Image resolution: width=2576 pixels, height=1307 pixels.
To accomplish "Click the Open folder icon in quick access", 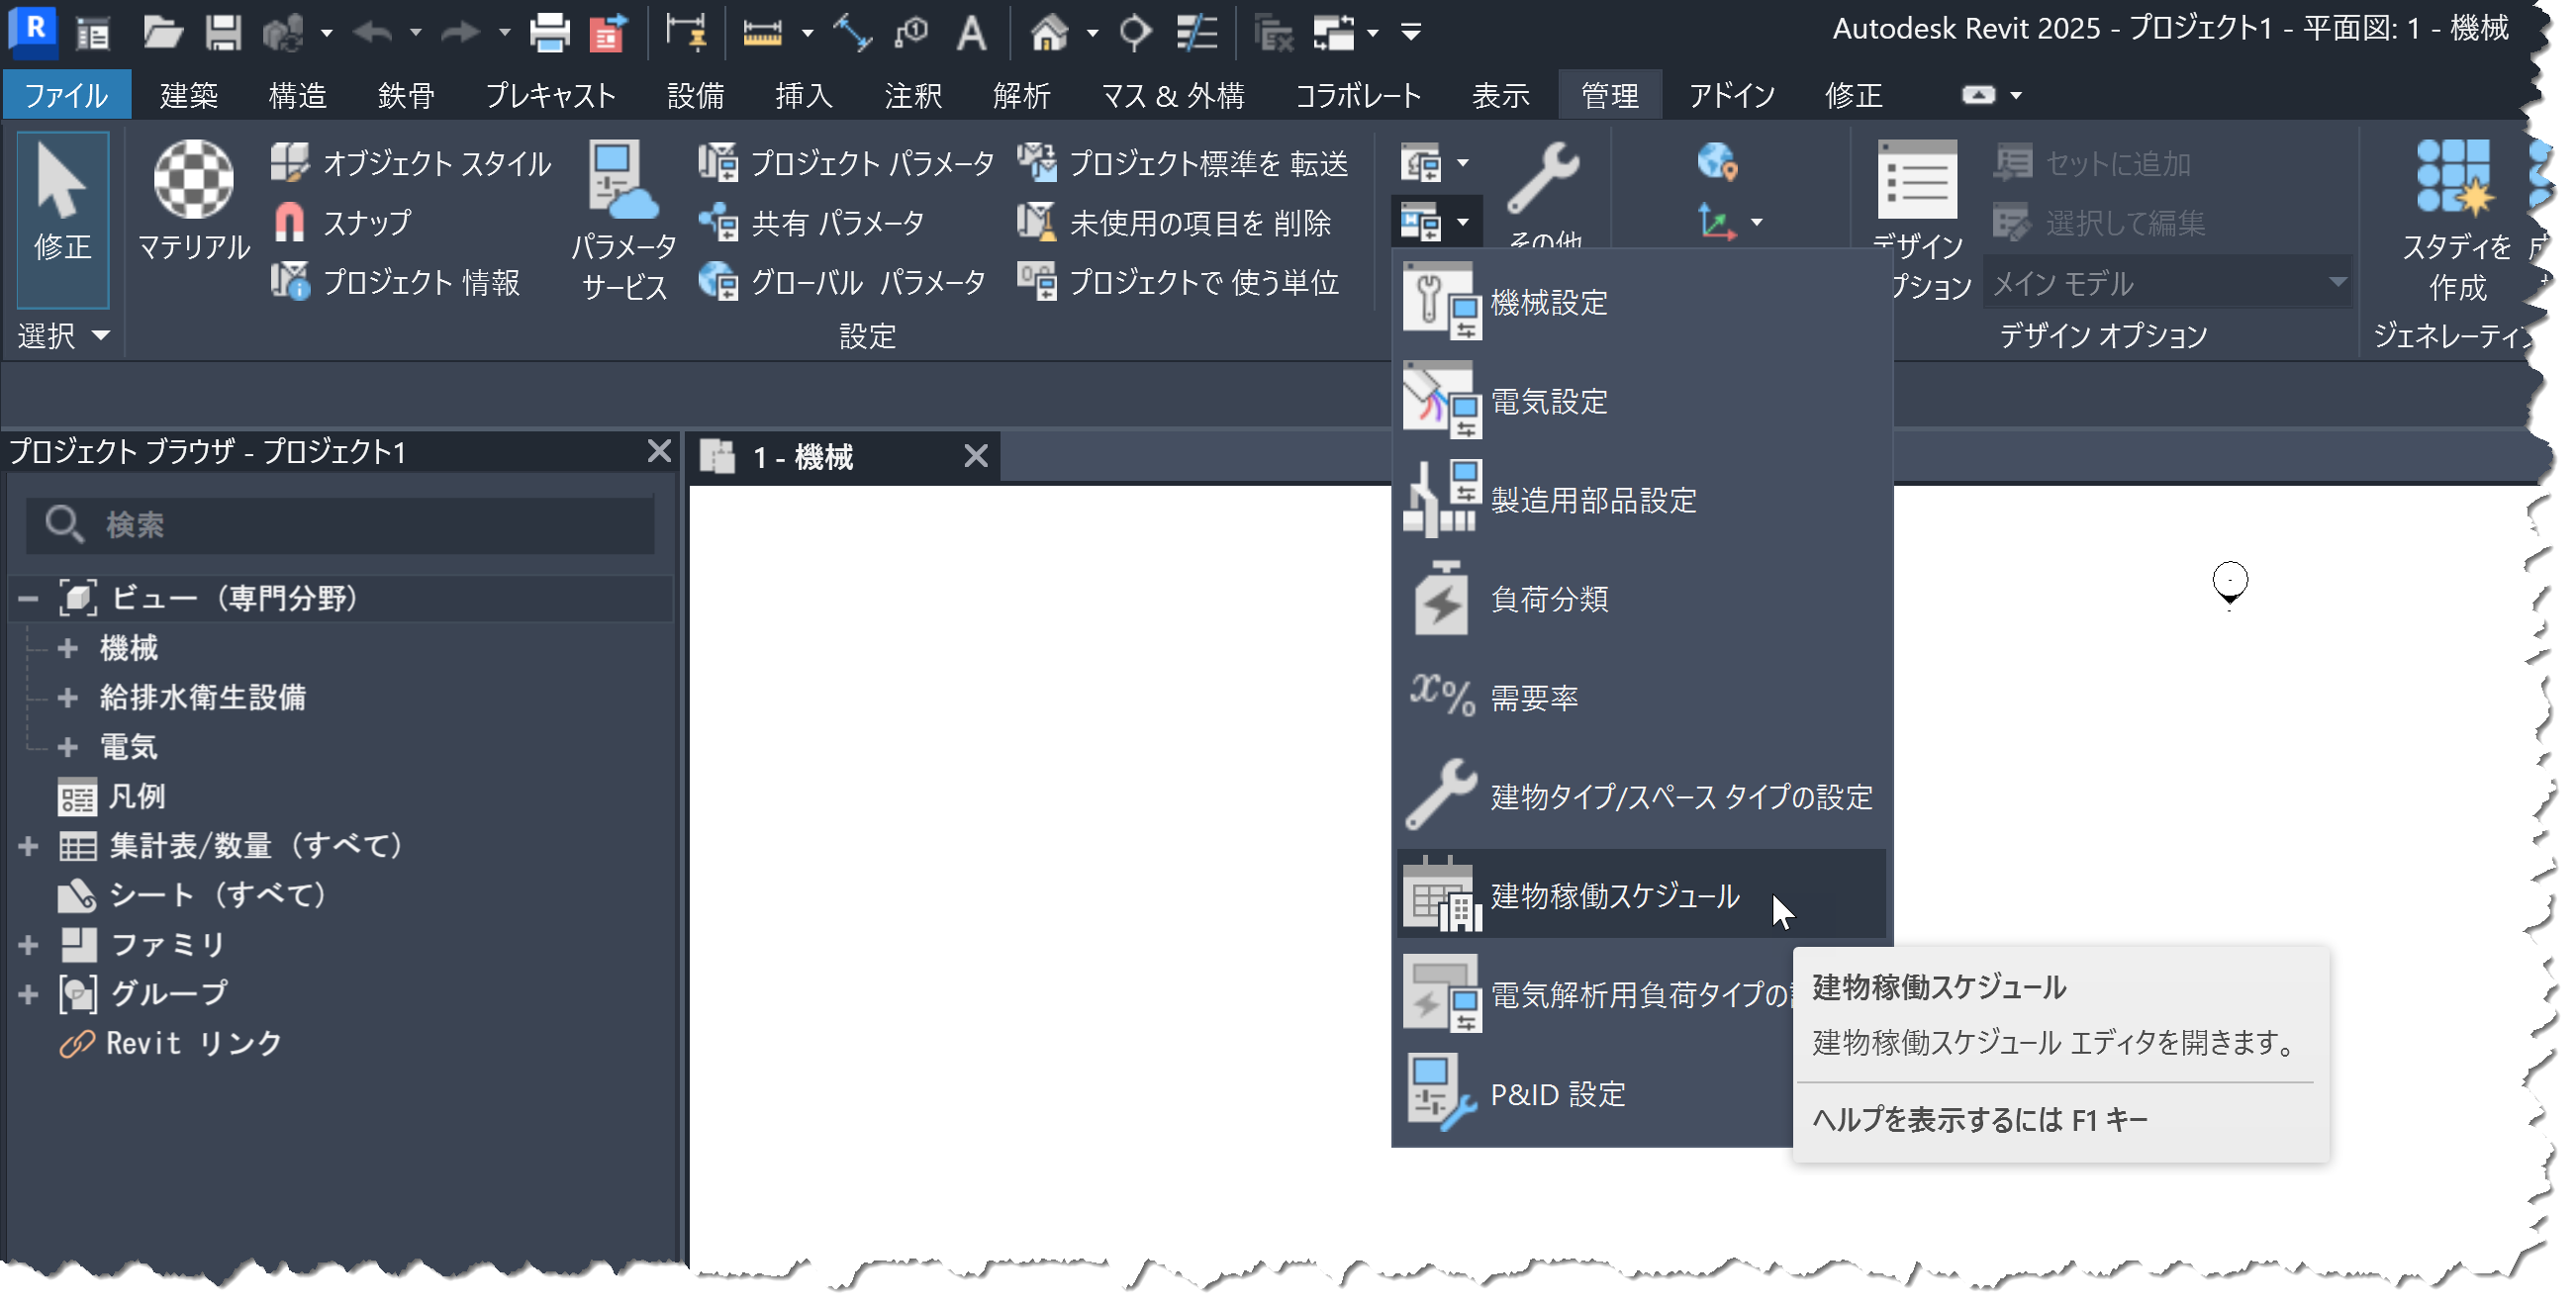I will (161, 32).
